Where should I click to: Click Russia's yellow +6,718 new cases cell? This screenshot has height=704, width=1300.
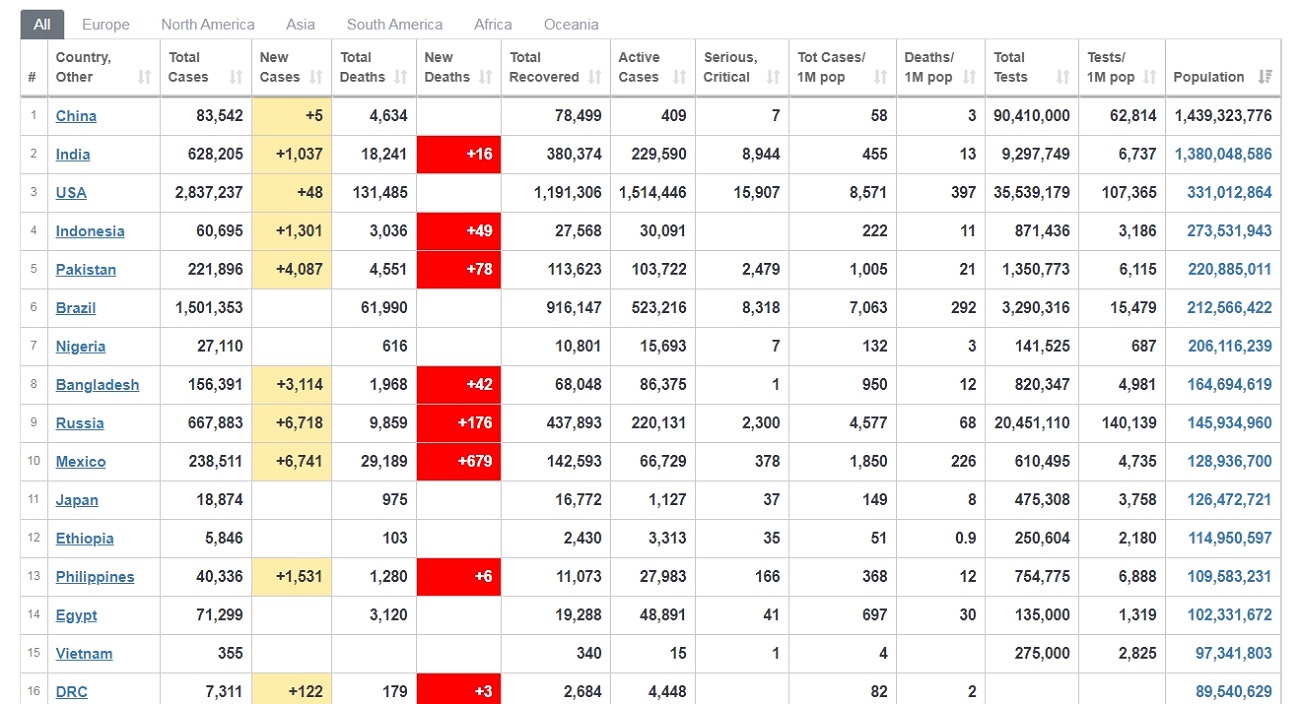tap(292, 423)
